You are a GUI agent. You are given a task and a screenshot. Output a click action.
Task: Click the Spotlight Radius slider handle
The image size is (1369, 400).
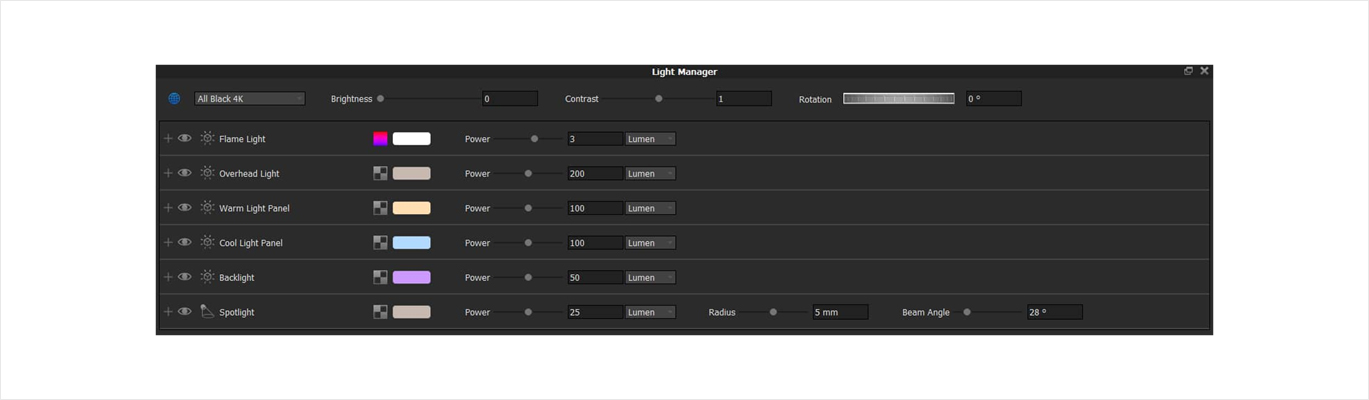(773, 312)
